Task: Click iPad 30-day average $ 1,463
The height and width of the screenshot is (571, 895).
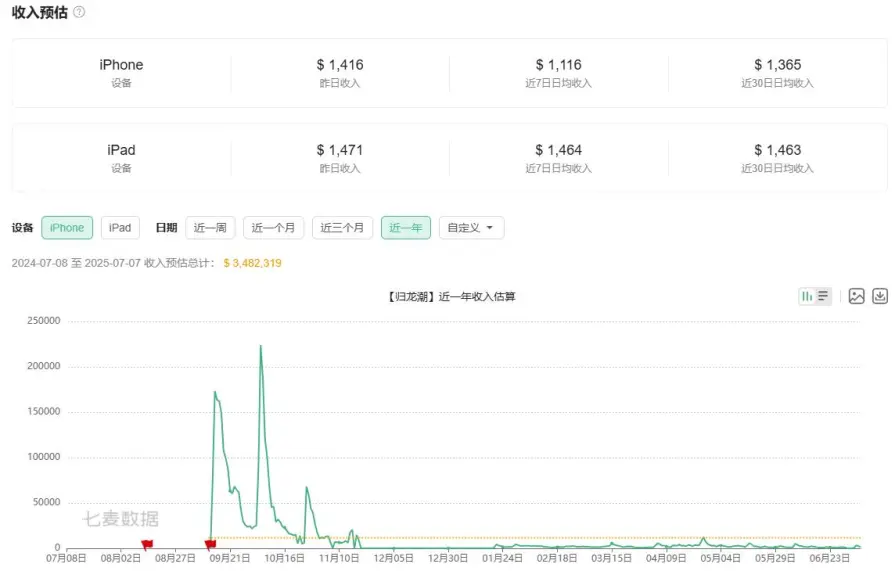Action: (x=777, y=150)
